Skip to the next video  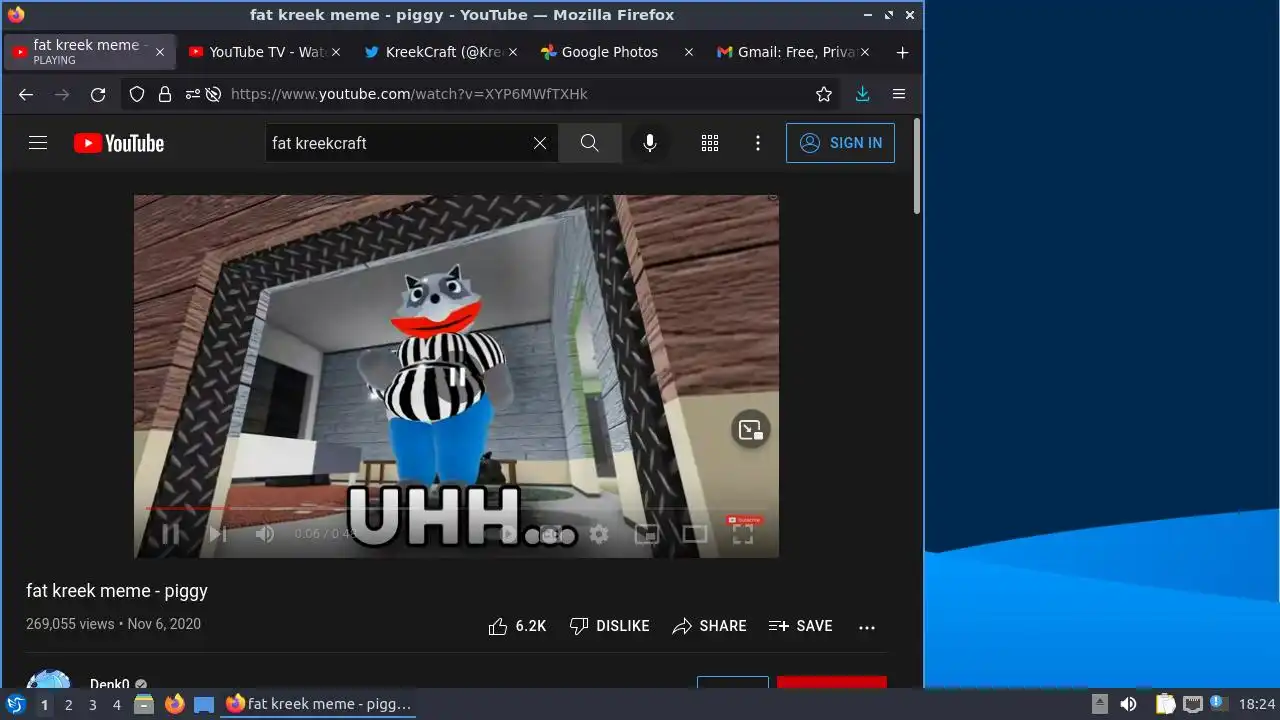click(218, 534)
